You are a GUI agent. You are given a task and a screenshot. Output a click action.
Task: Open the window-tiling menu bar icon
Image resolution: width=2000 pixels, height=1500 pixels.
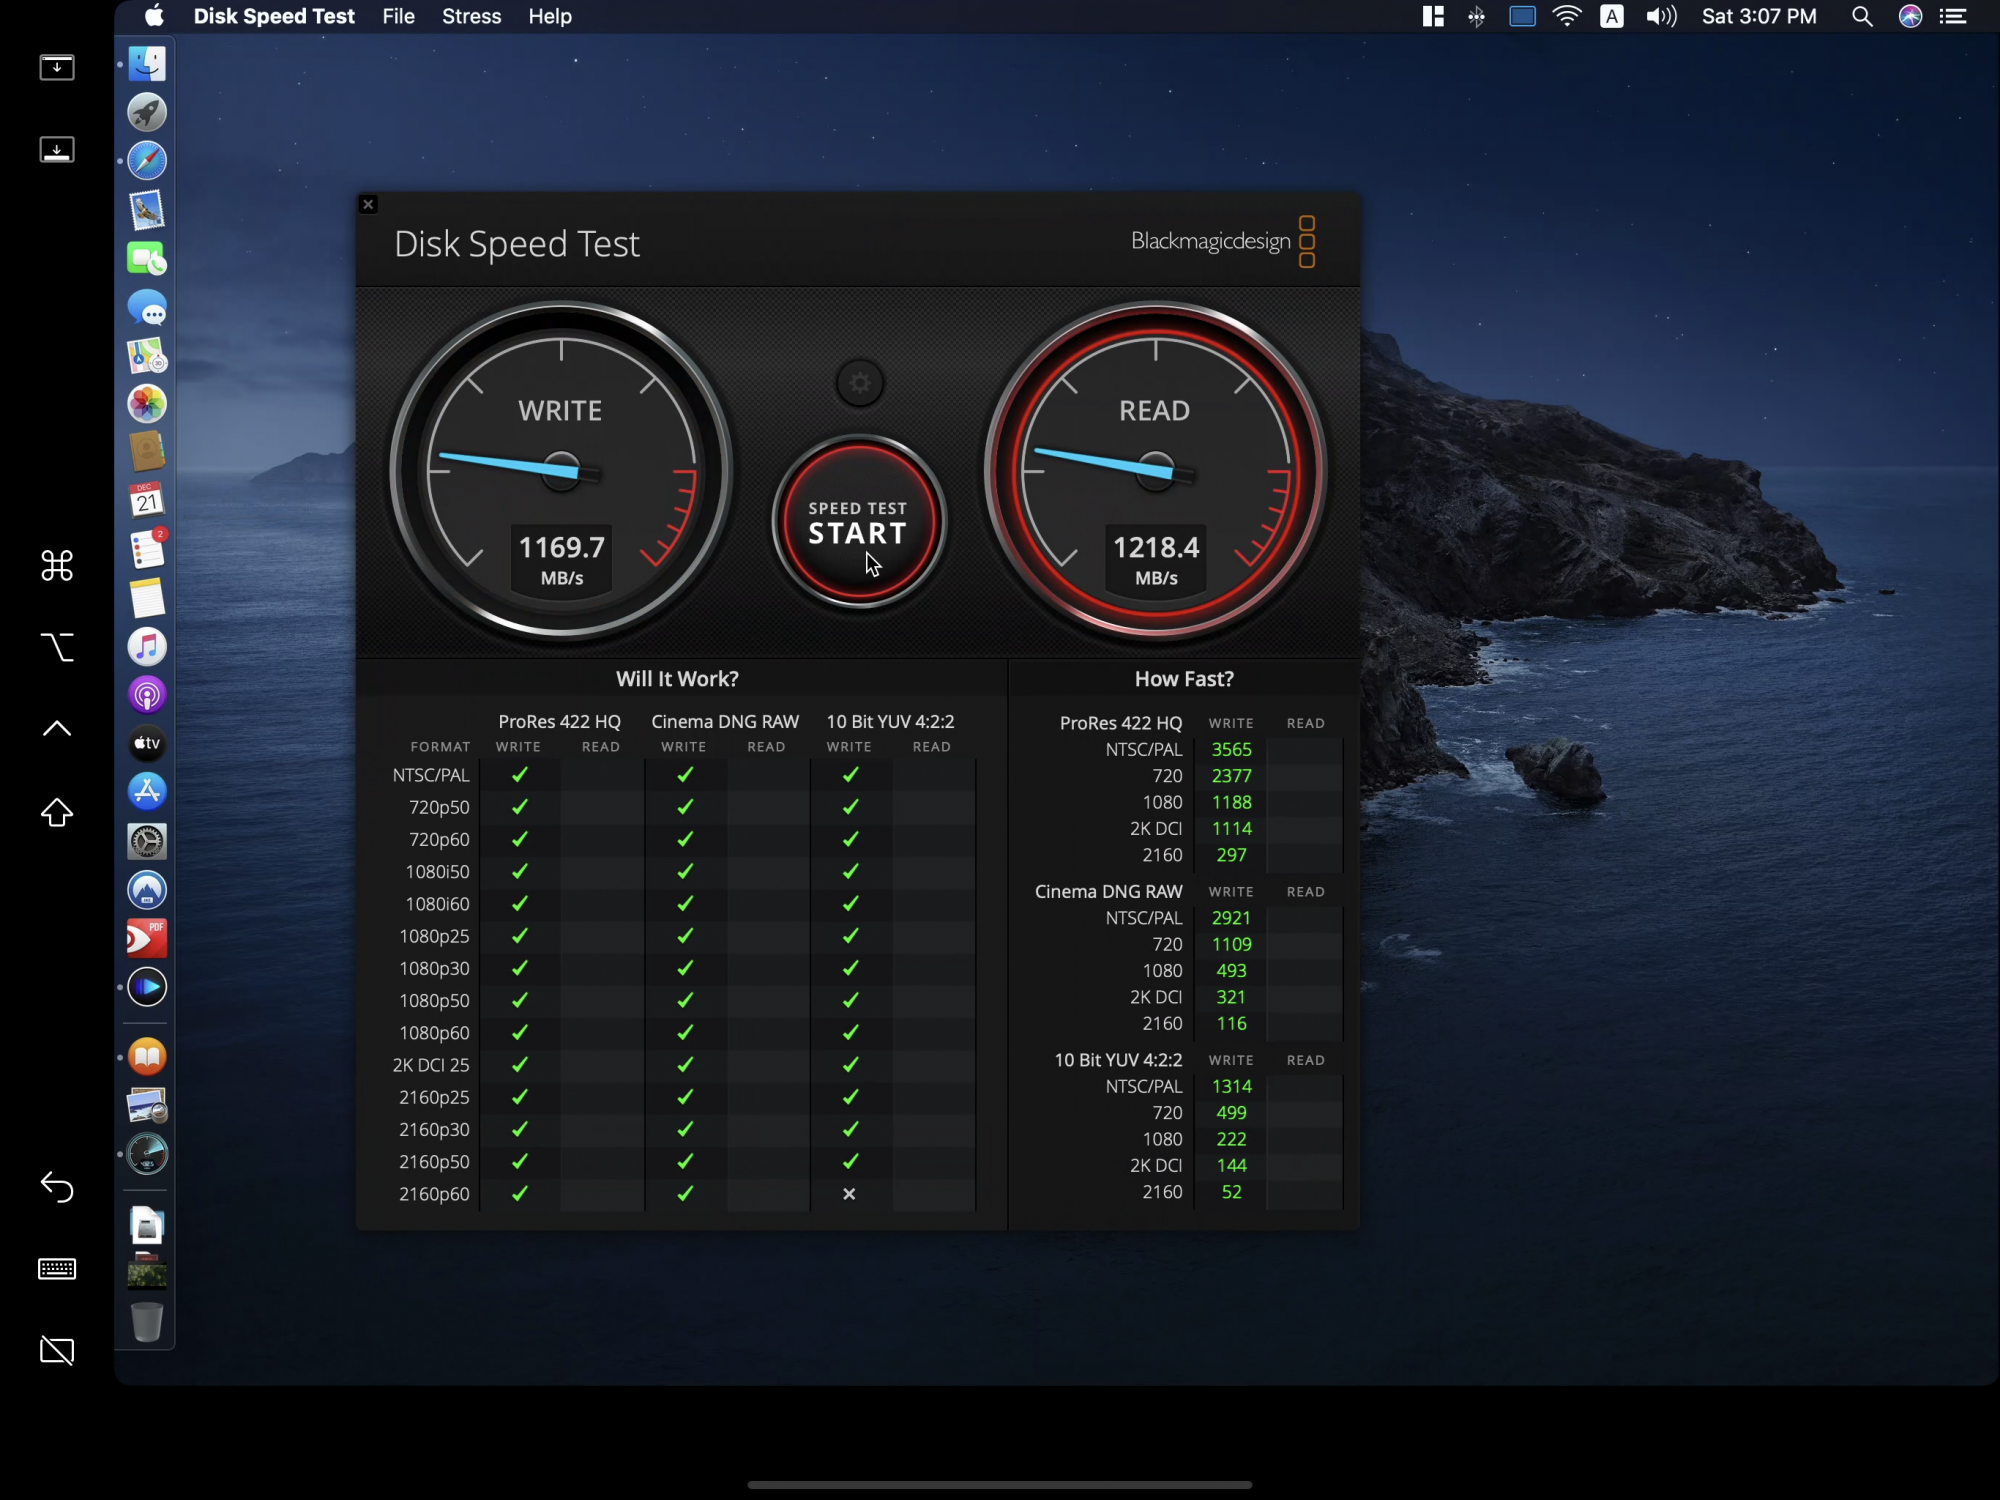1433,16
